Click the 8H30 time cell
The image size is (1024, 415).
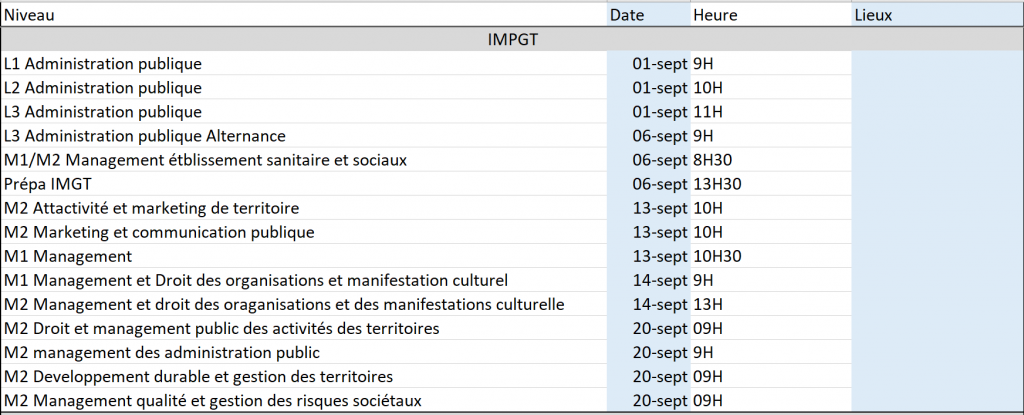point(771,159)
